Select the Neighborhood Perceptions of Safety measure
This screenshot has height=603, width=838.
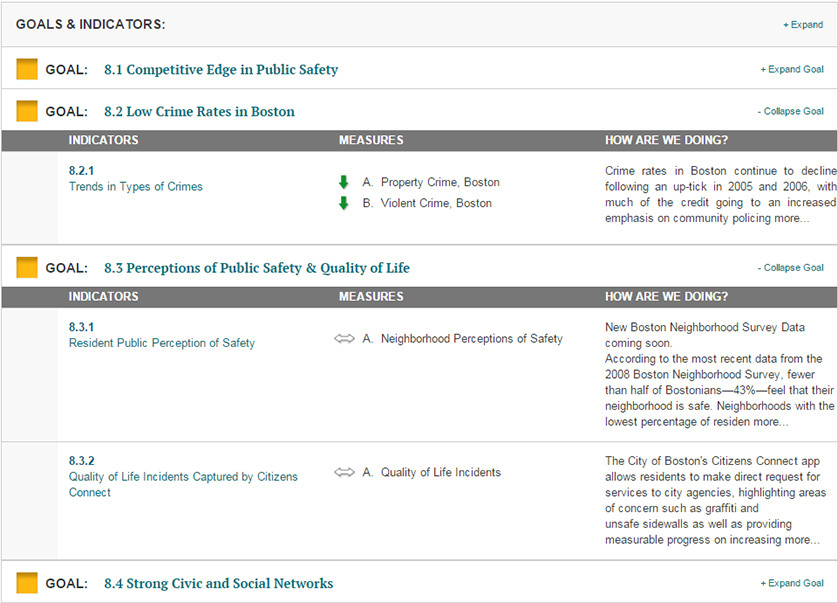[471, 338]
